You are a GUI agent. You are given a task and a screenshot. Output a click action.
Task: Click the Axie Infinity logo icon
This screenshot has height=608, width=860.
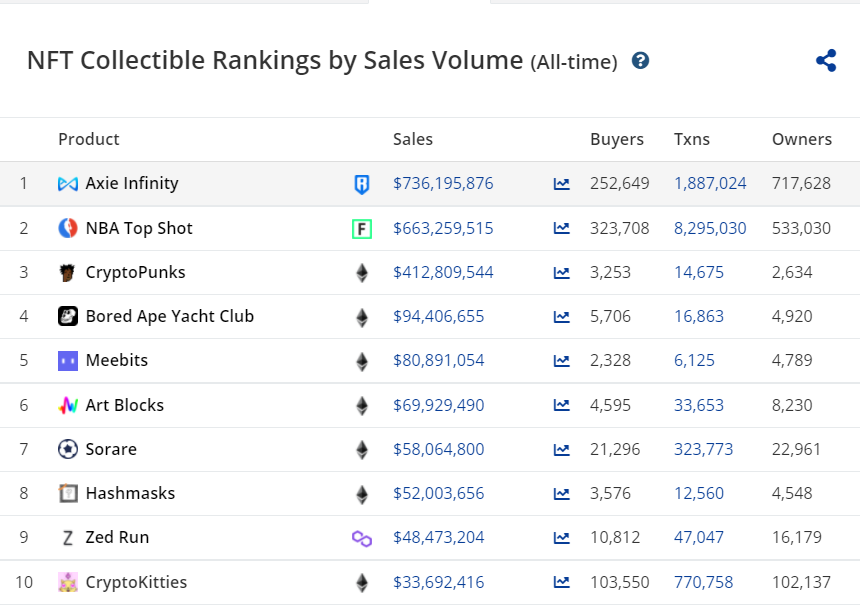click(67, 184)
